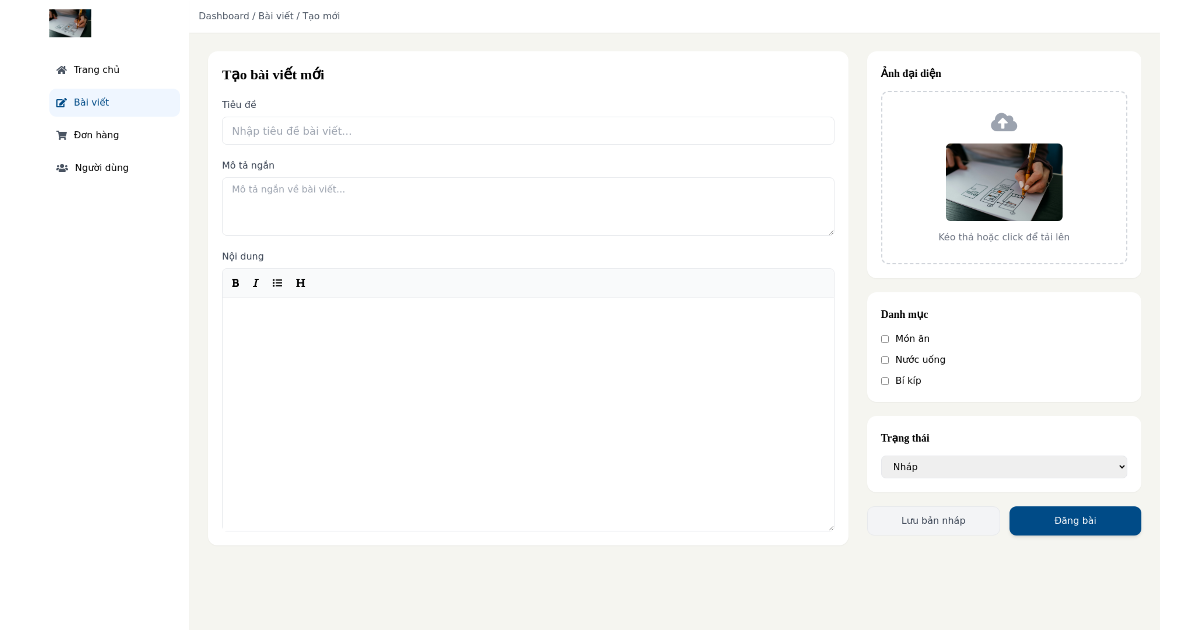Click the Kéo thả hoặc click để tải lên text

click(1004, 237)
